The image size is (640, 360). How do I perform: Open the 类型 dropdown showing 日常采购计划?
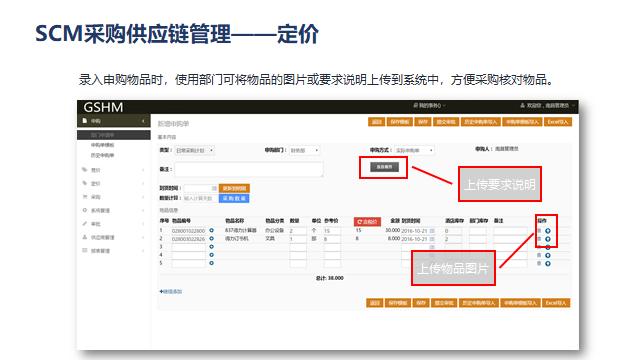[x=195, y=151]
